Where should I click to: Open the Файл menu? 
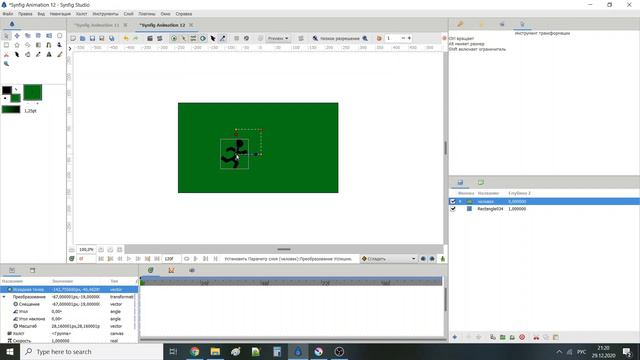pos(8,14)
